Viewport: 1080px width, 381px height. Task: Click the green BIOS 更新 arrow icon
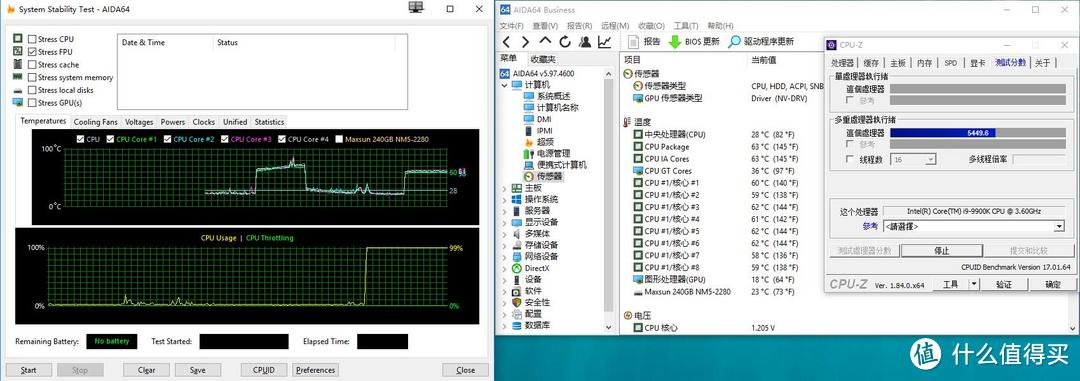675,42
